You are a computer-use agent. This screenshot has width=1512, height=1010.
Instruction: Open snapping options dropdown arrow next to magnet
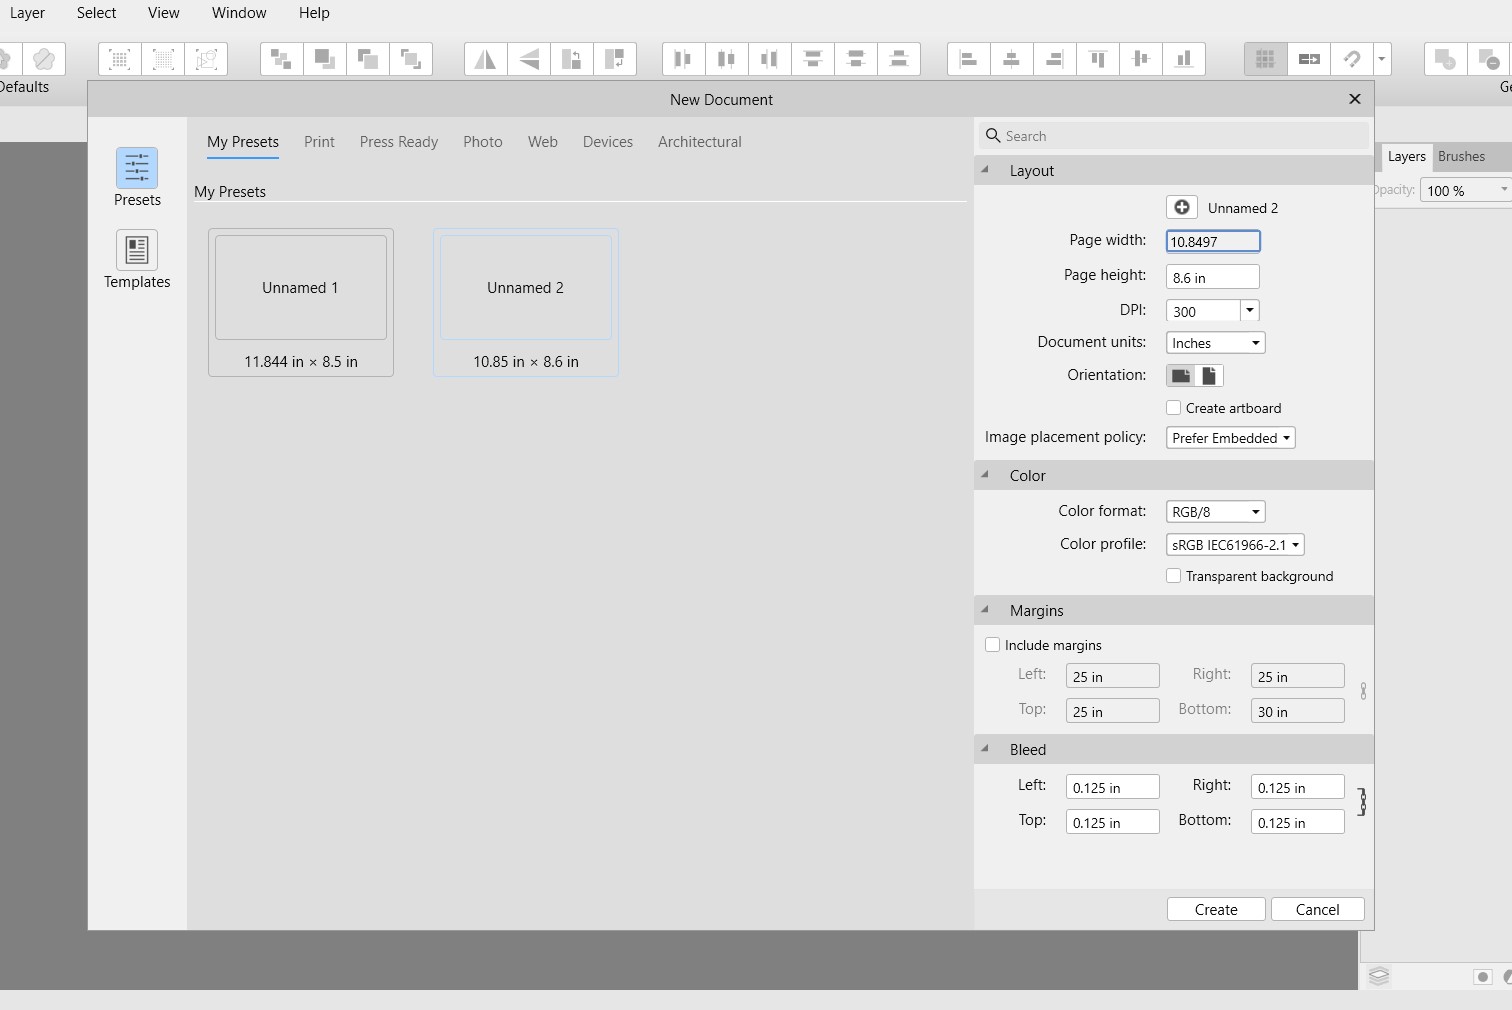point(1382,59)
